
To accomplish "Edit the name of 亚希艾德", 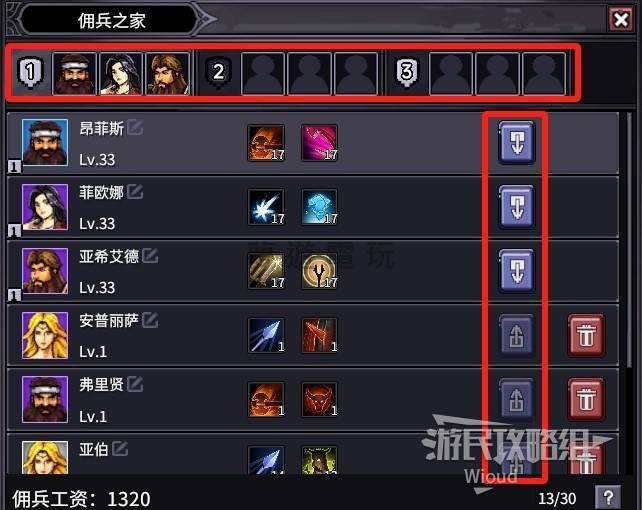I will 150,256.
